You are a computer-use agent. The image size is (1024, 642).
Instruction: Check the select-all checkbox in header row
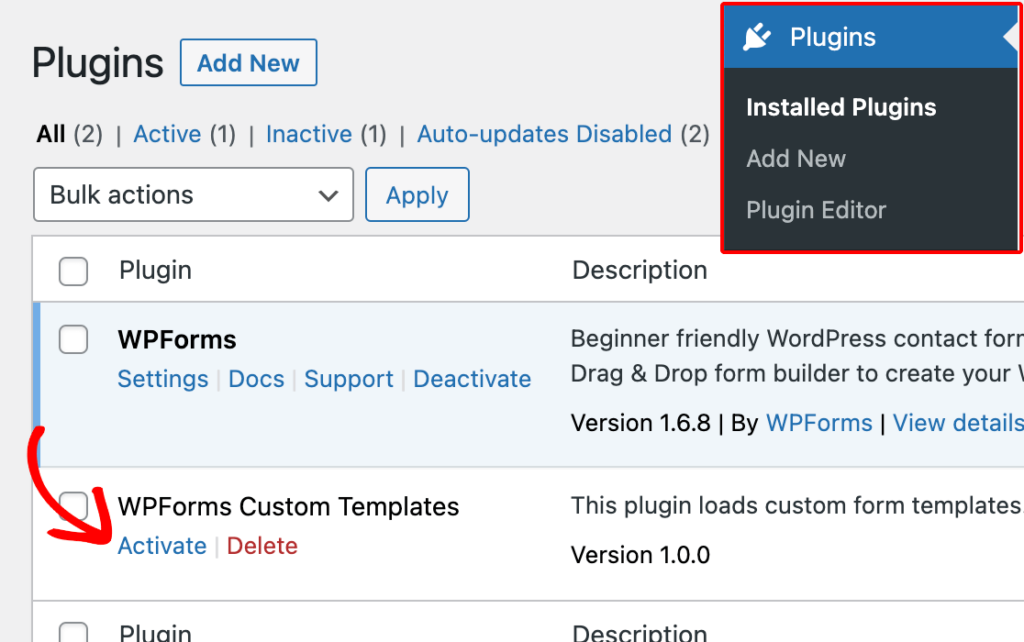73,271
